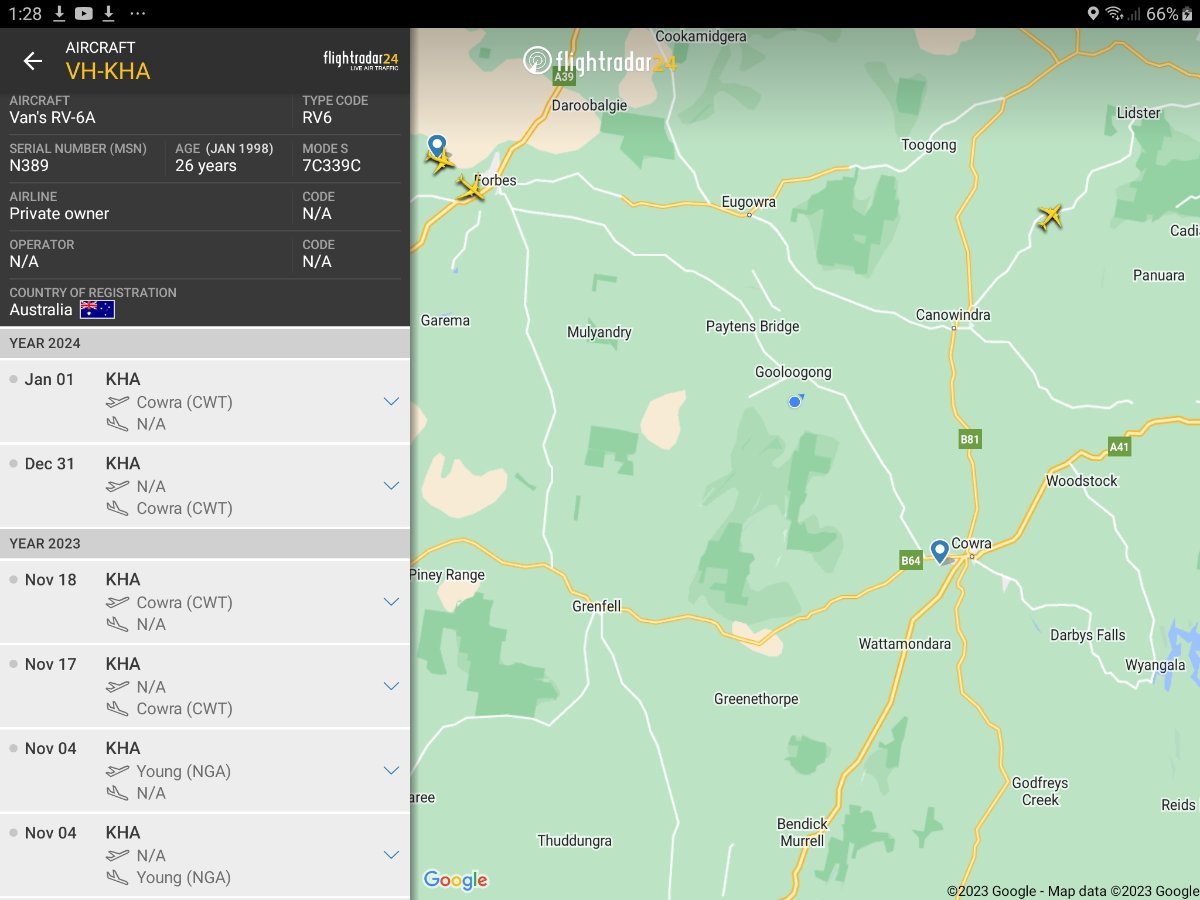
Task: Go back using the arrow beside AIRCRAFT
Action: point(33,61)
